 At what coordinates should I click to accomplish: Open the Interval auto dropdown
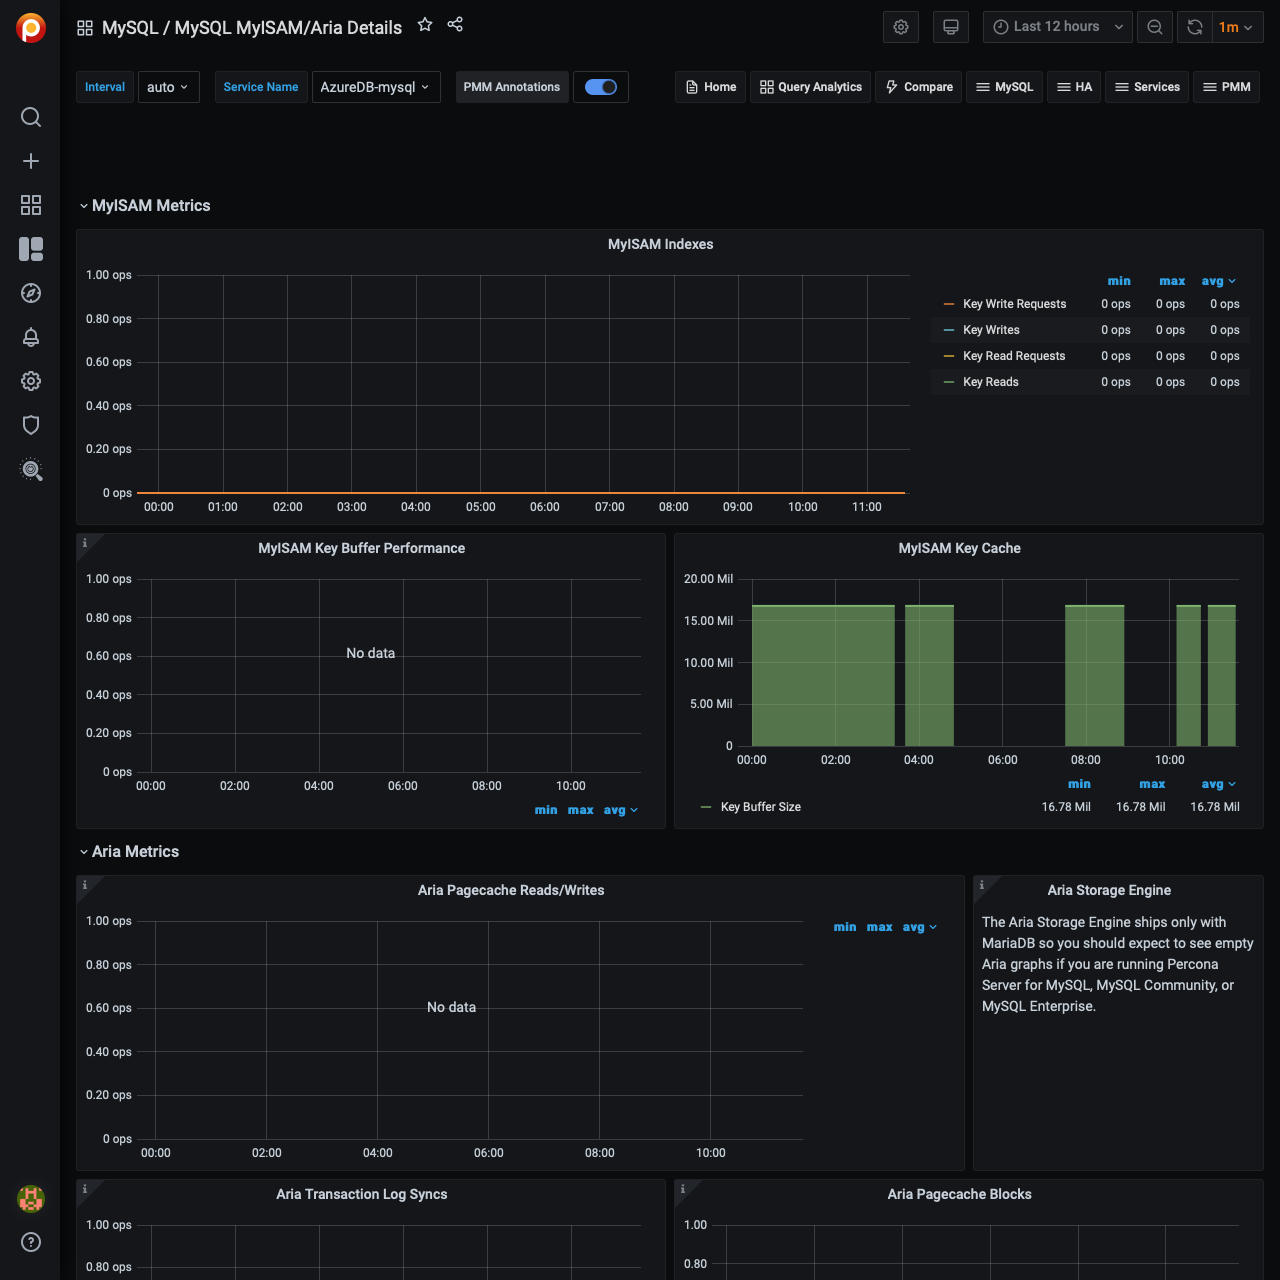[168, 87]
